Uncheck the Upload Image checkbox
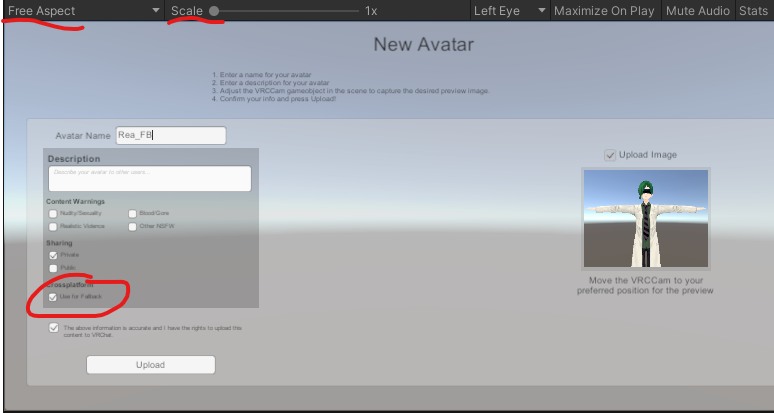 pos(611,155)
